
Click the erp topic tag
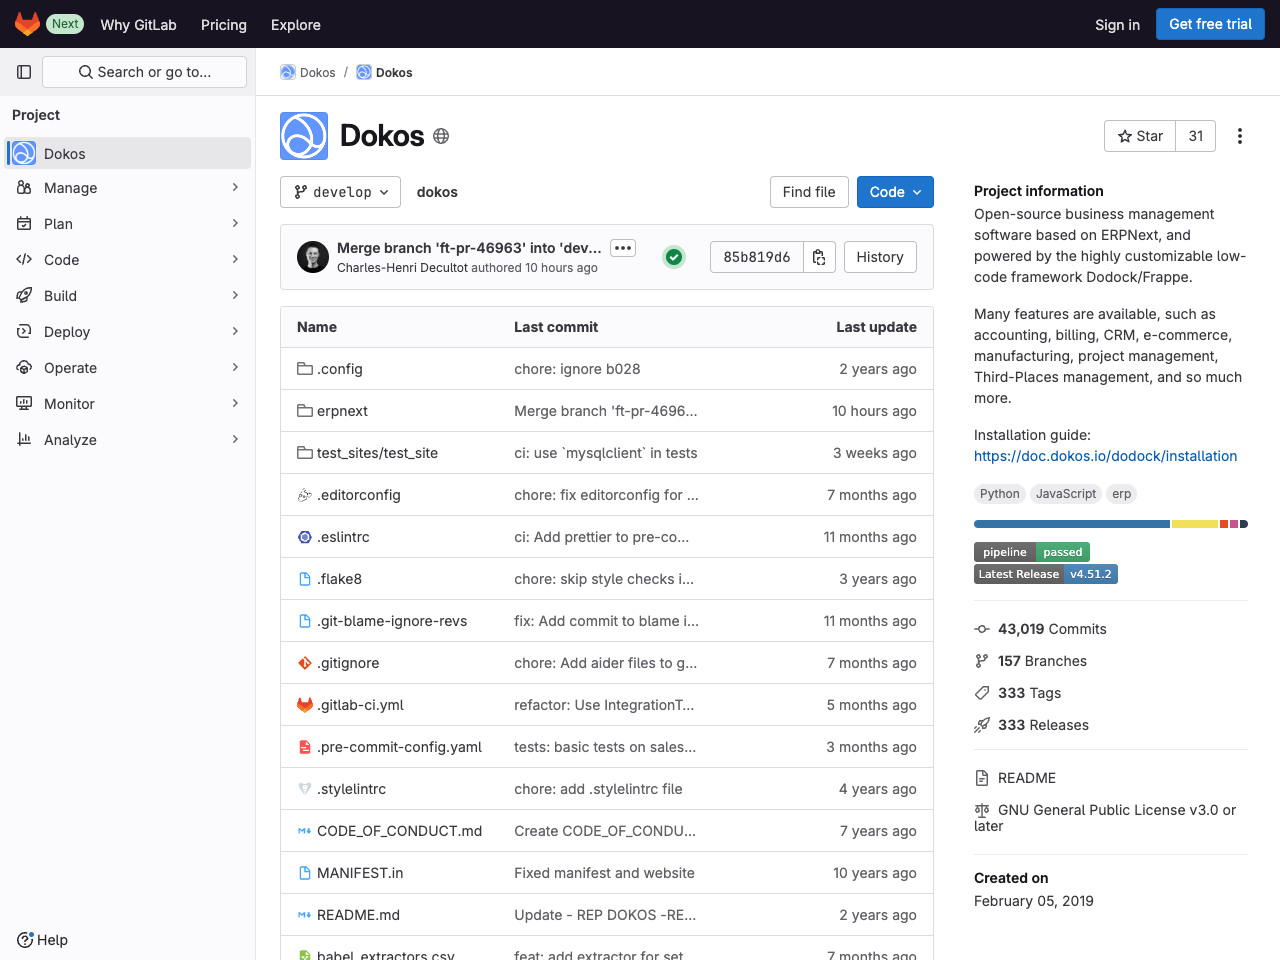[1122, 494]
